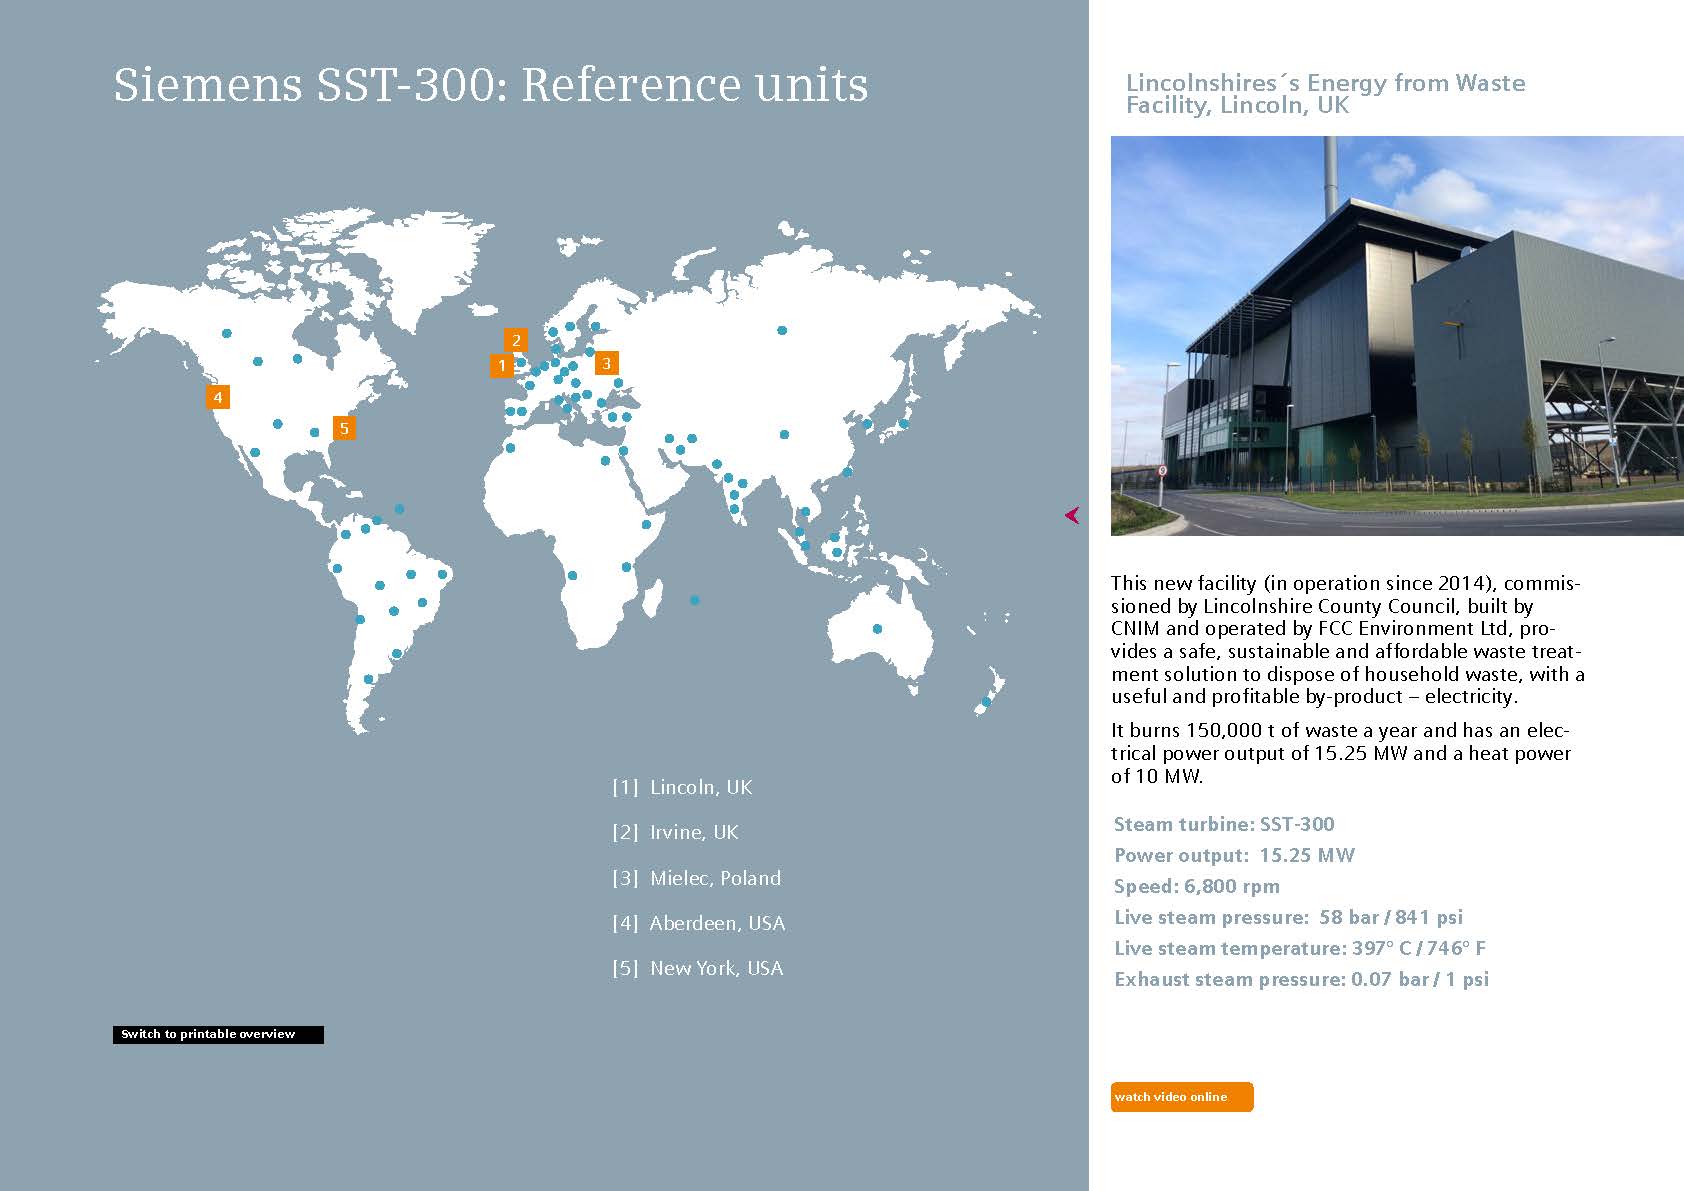Click the Siemens SST-300 Reference units title
1684x1191 pixels.
coord(490,85)
